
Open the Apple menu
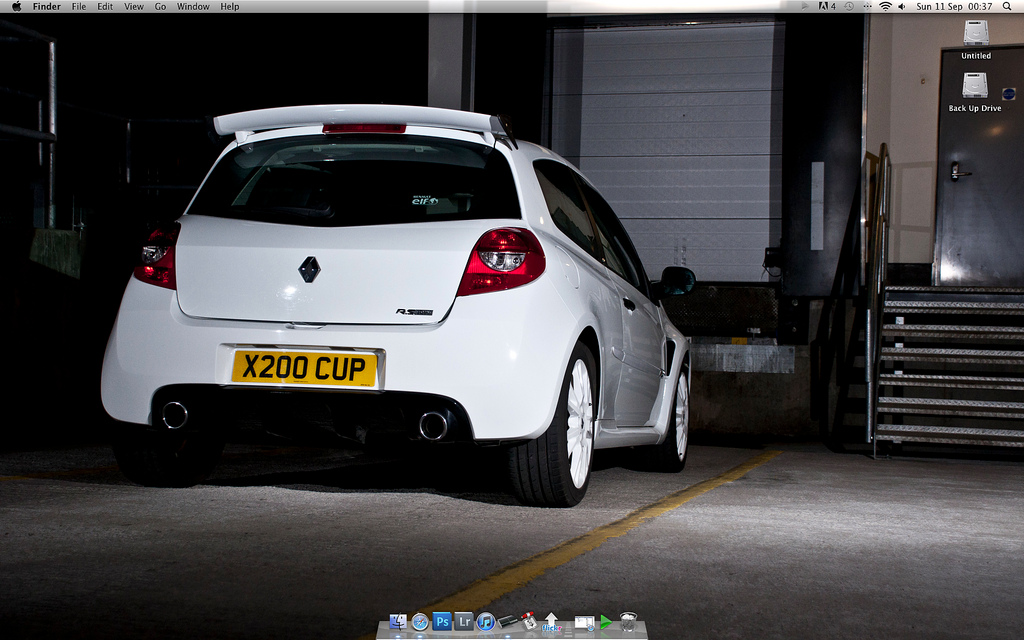16,7
